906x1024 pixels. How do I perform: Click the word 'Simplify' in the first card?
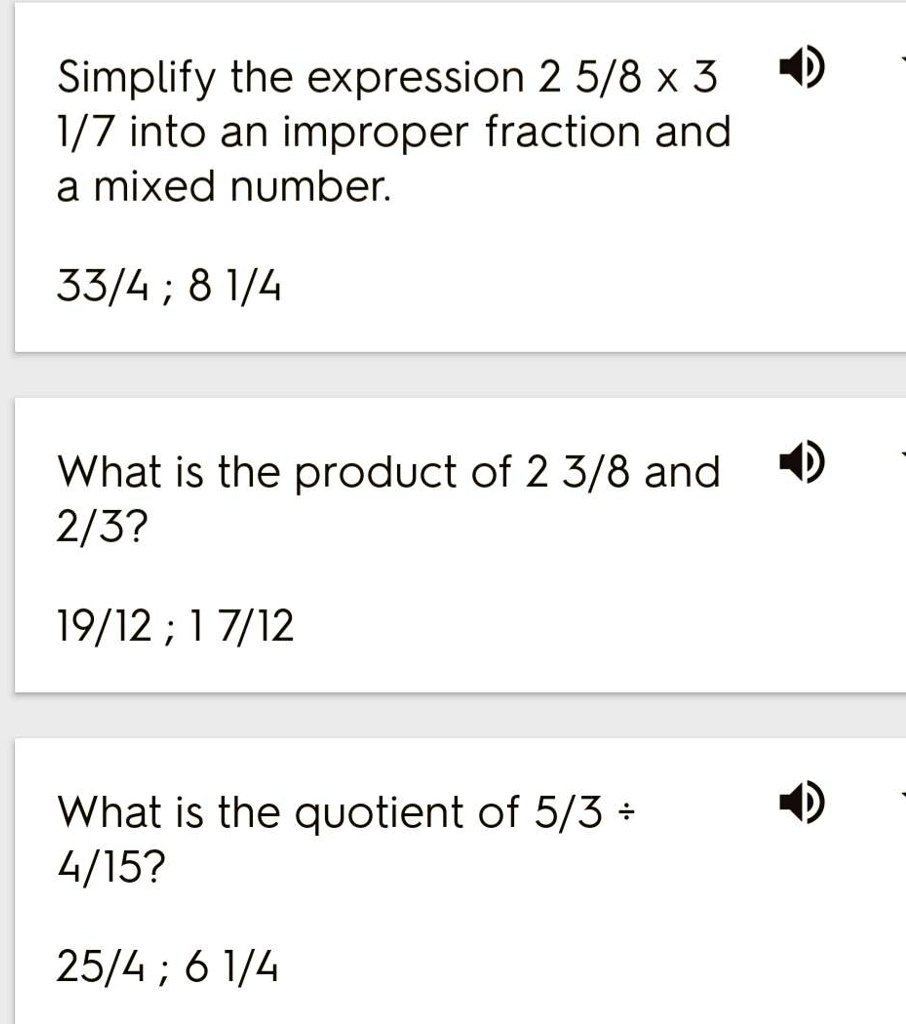pos(136,78)
